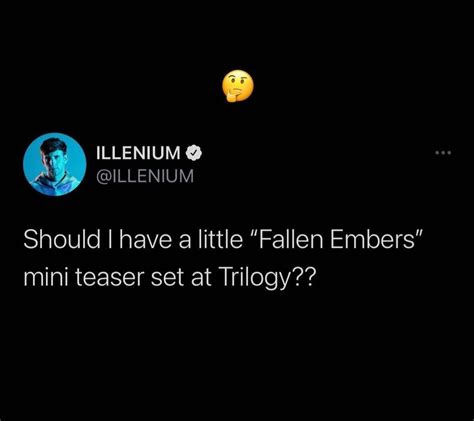Open ILLENIUM's round profile picture
The image size is (474, 421).
(x=55, y=164)
